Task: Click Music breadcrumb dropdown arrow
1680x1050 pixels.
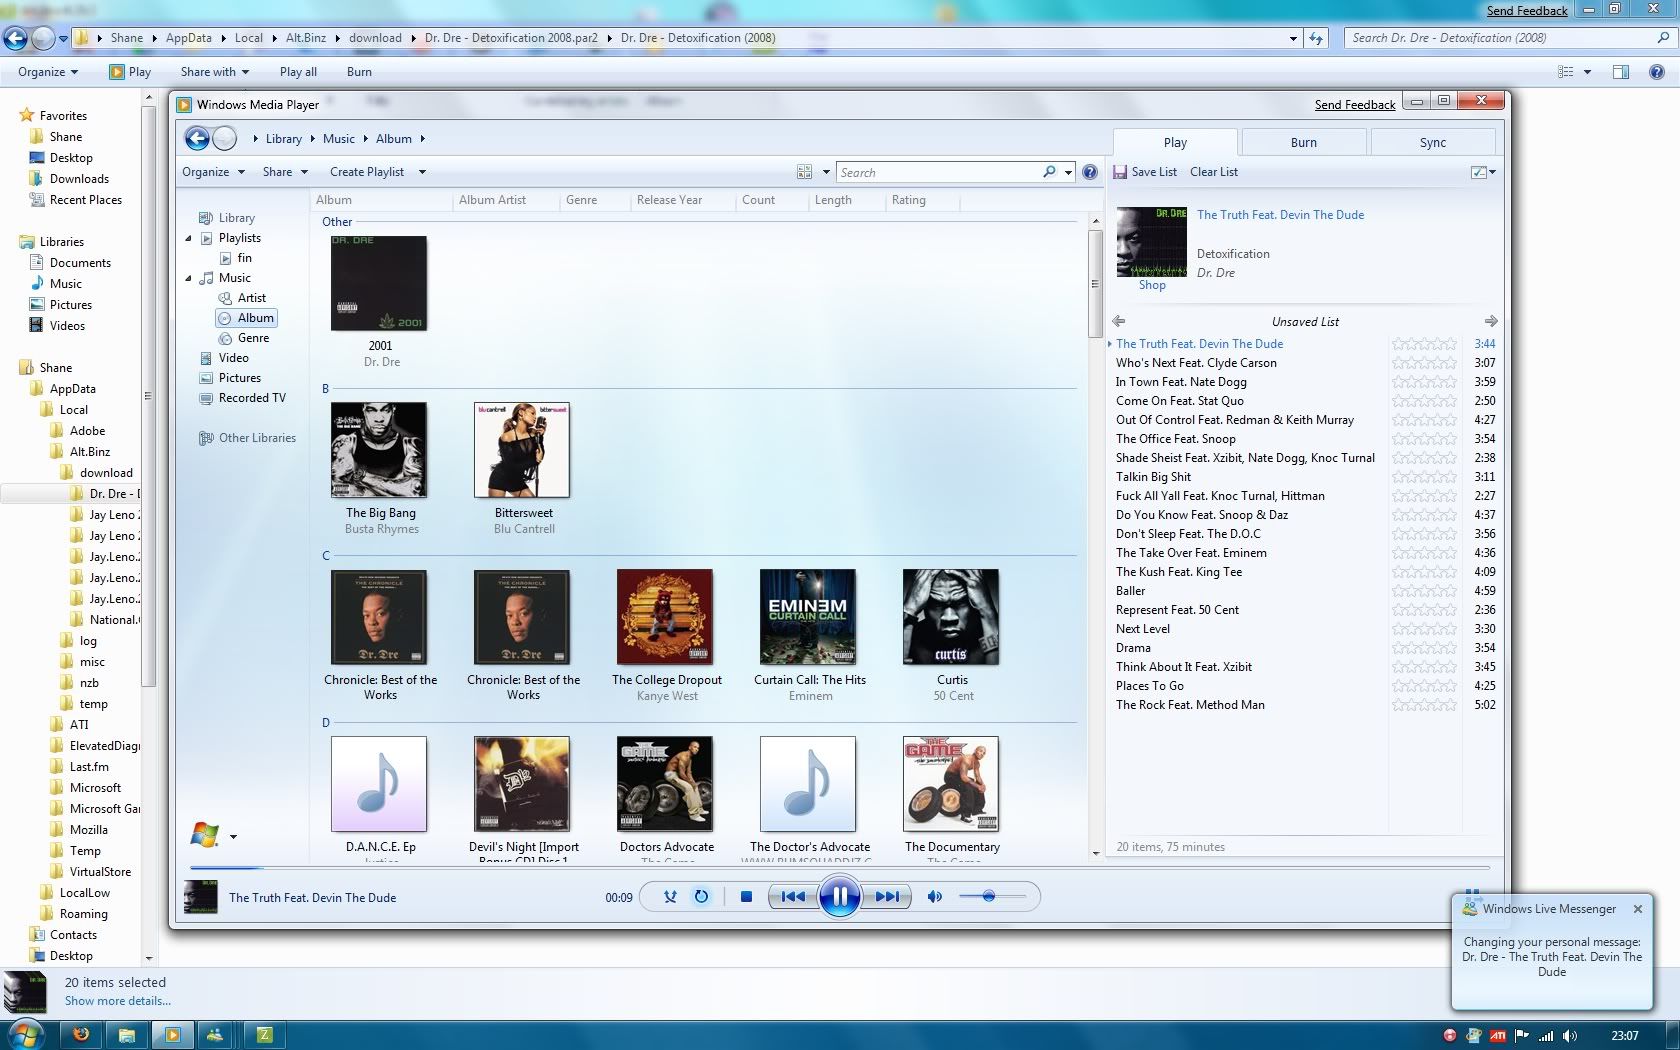Action: (x=364, y=139)
